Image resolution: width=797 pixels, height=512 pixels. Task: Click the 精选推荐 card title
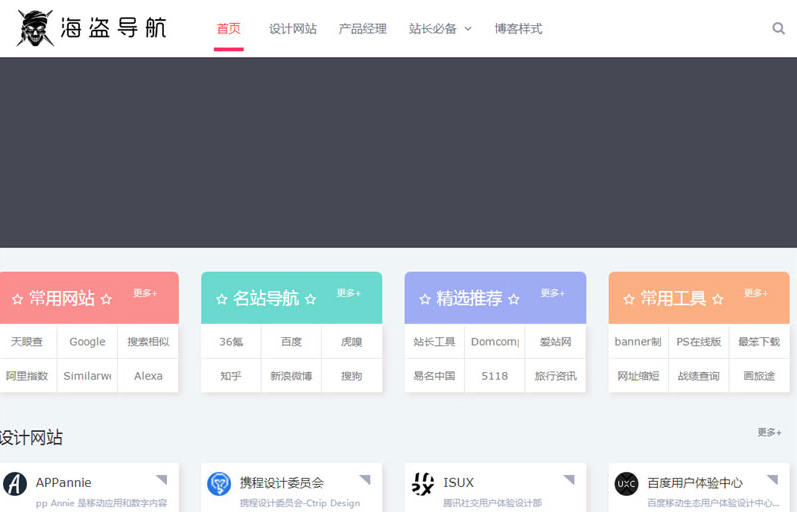pyautogui.click(x=470, y=298)
